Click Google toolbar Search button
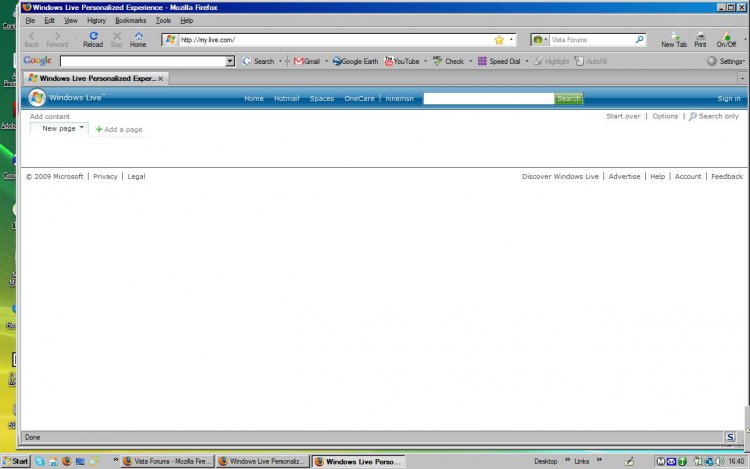750x469 pixels. click(259, 61)
